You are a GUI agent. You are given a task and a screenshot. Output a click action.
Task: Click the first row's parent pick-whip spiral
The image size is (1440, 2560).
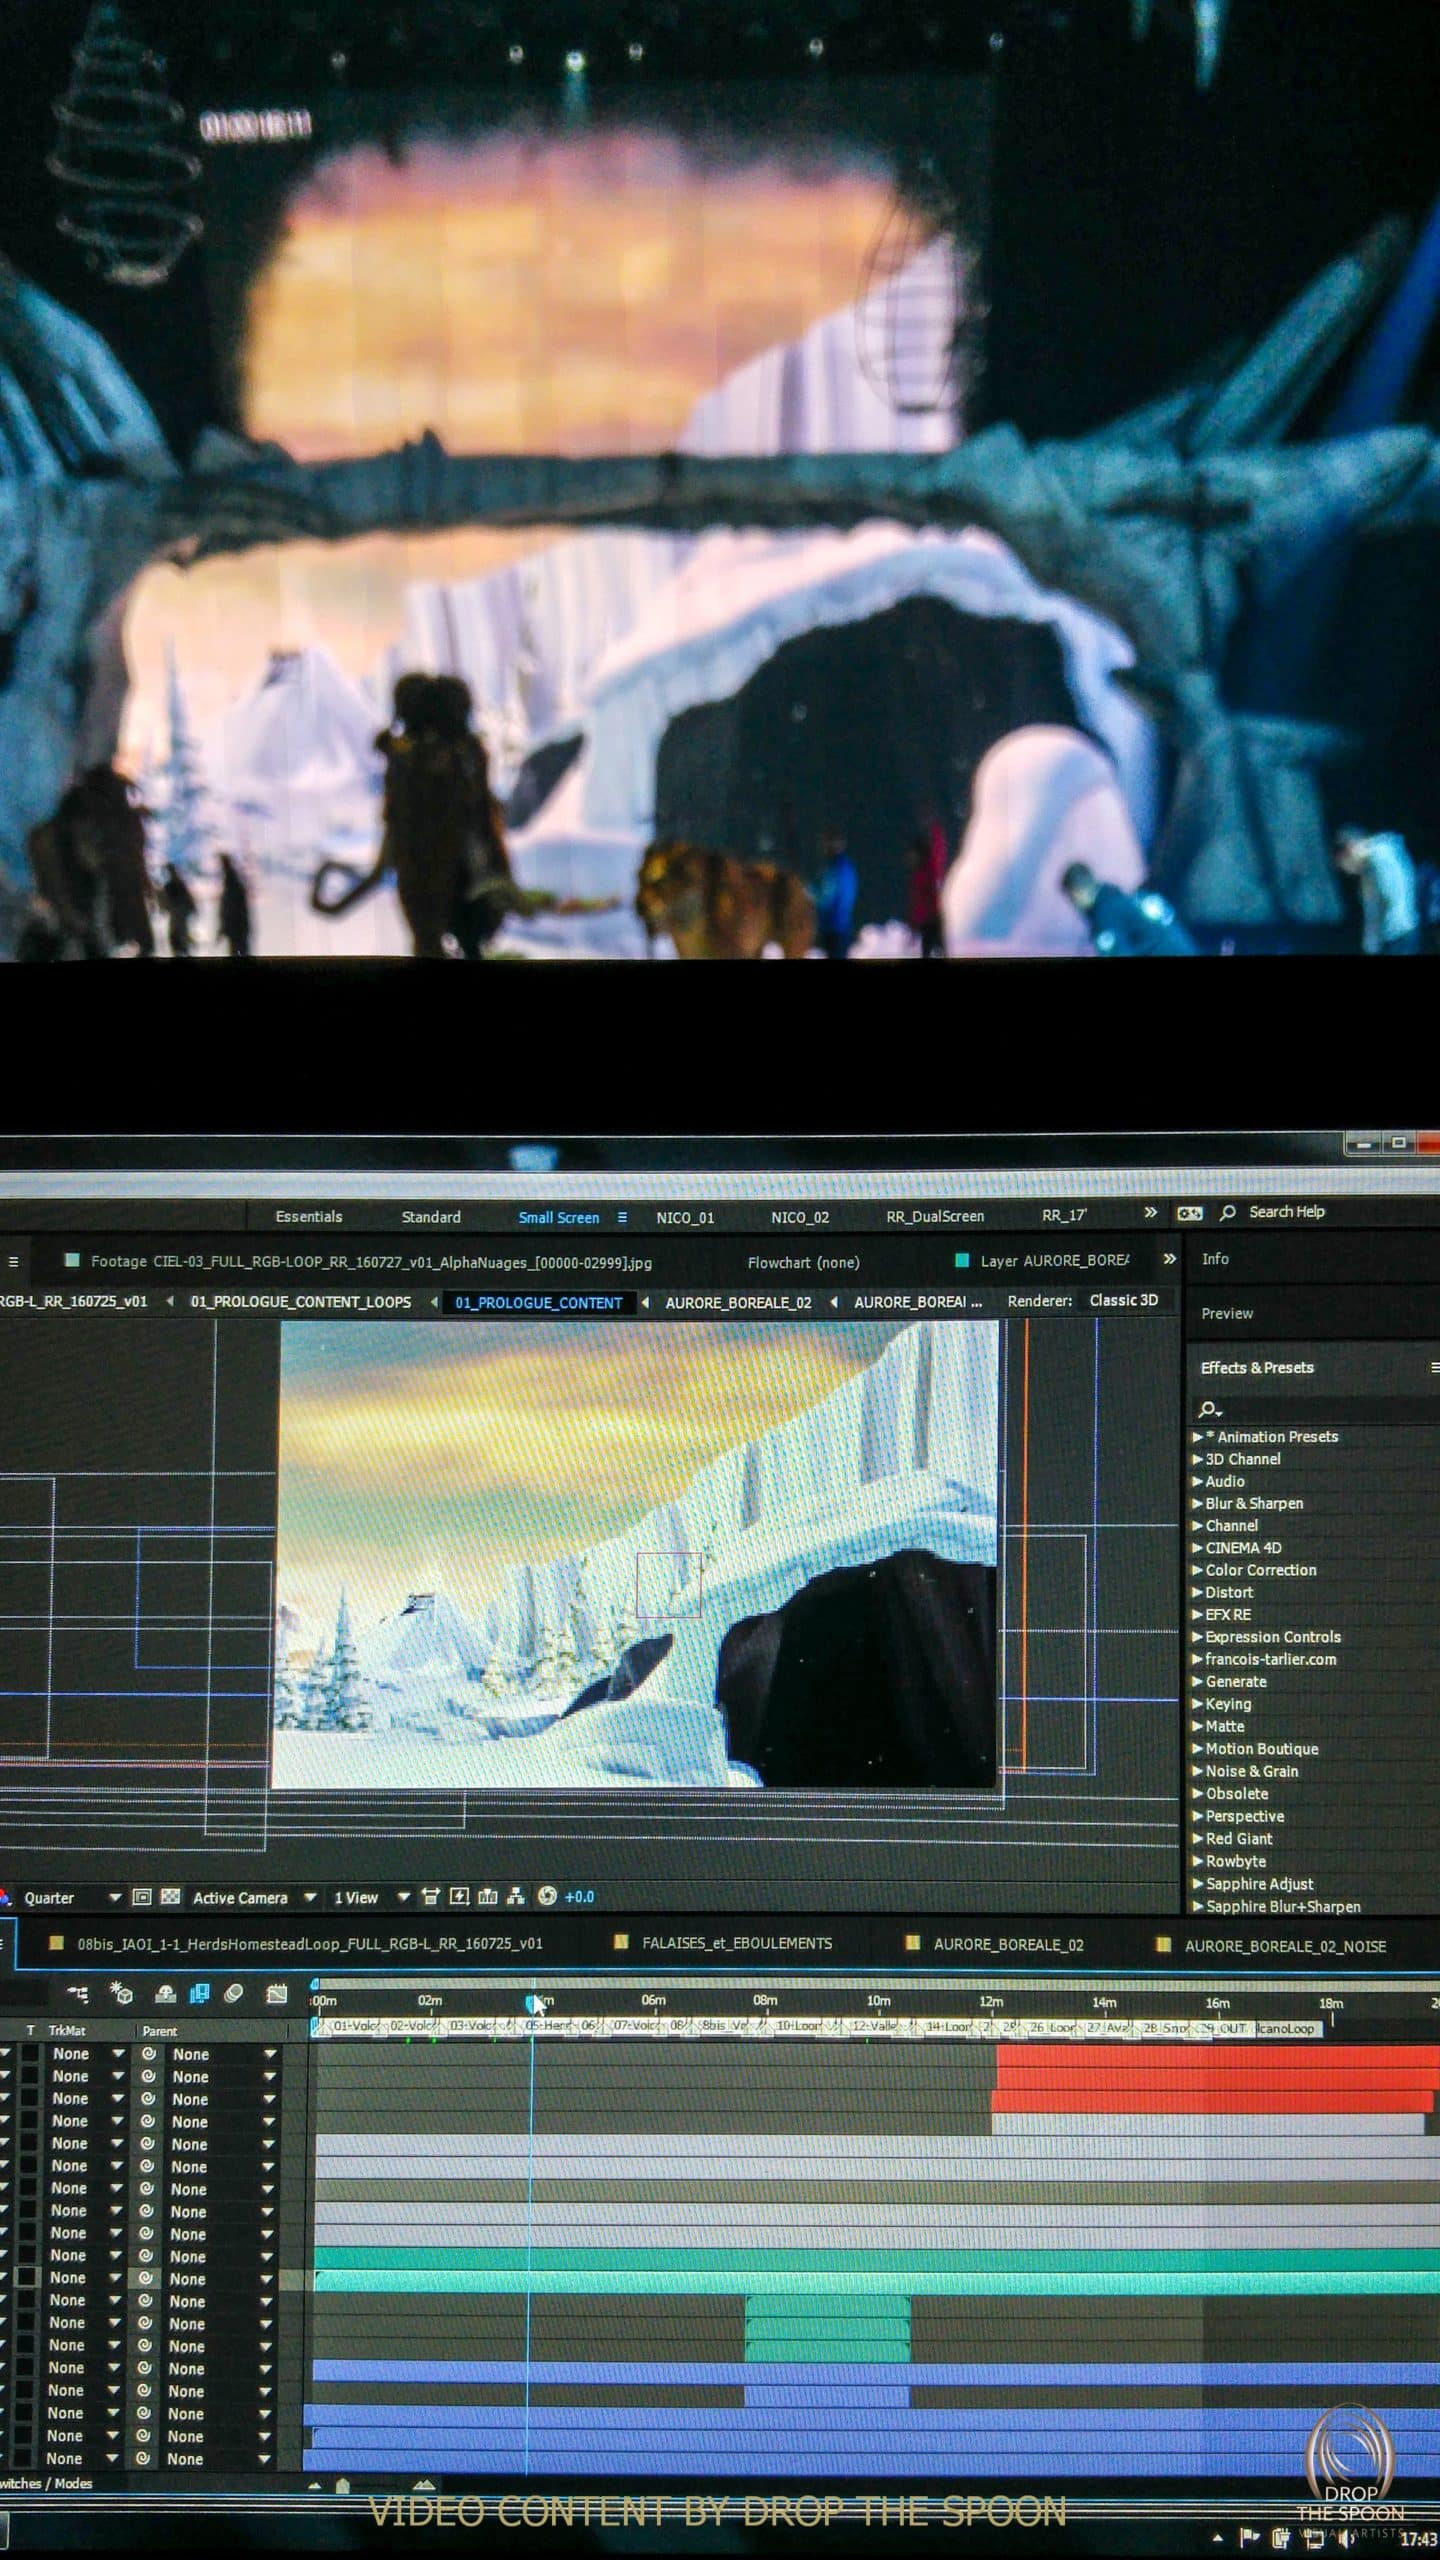(149, 2053)
